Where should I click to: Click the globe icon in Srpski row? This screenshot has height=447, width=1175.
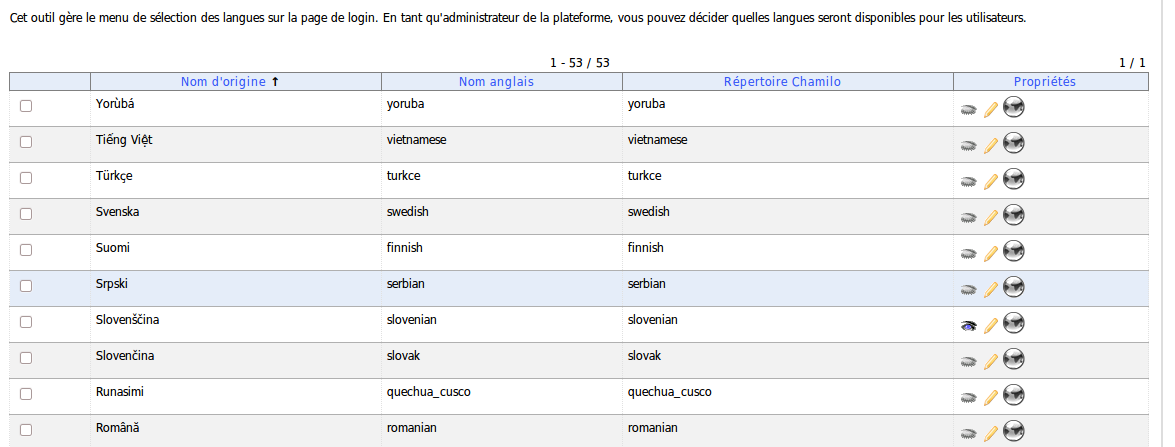(x=1014, y=287)
